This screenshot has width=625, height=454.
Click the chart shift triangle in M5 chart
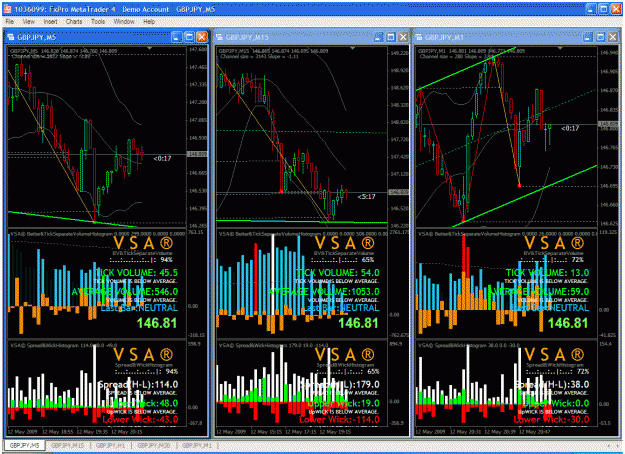click(150, 48)
